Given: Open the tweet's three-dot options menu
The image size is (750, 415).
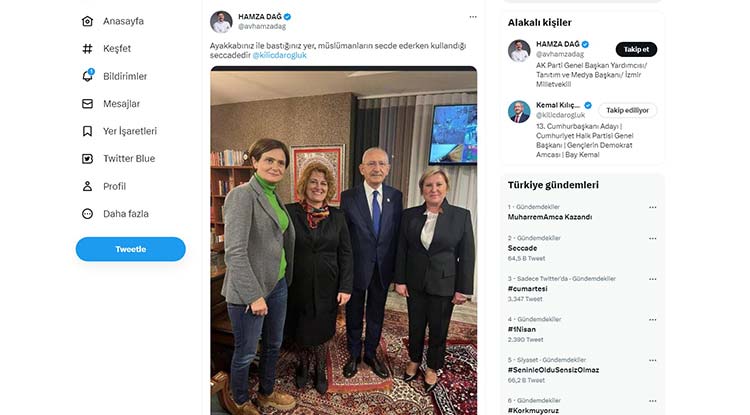Looking at the screenshot, I should tap(473, 17).
